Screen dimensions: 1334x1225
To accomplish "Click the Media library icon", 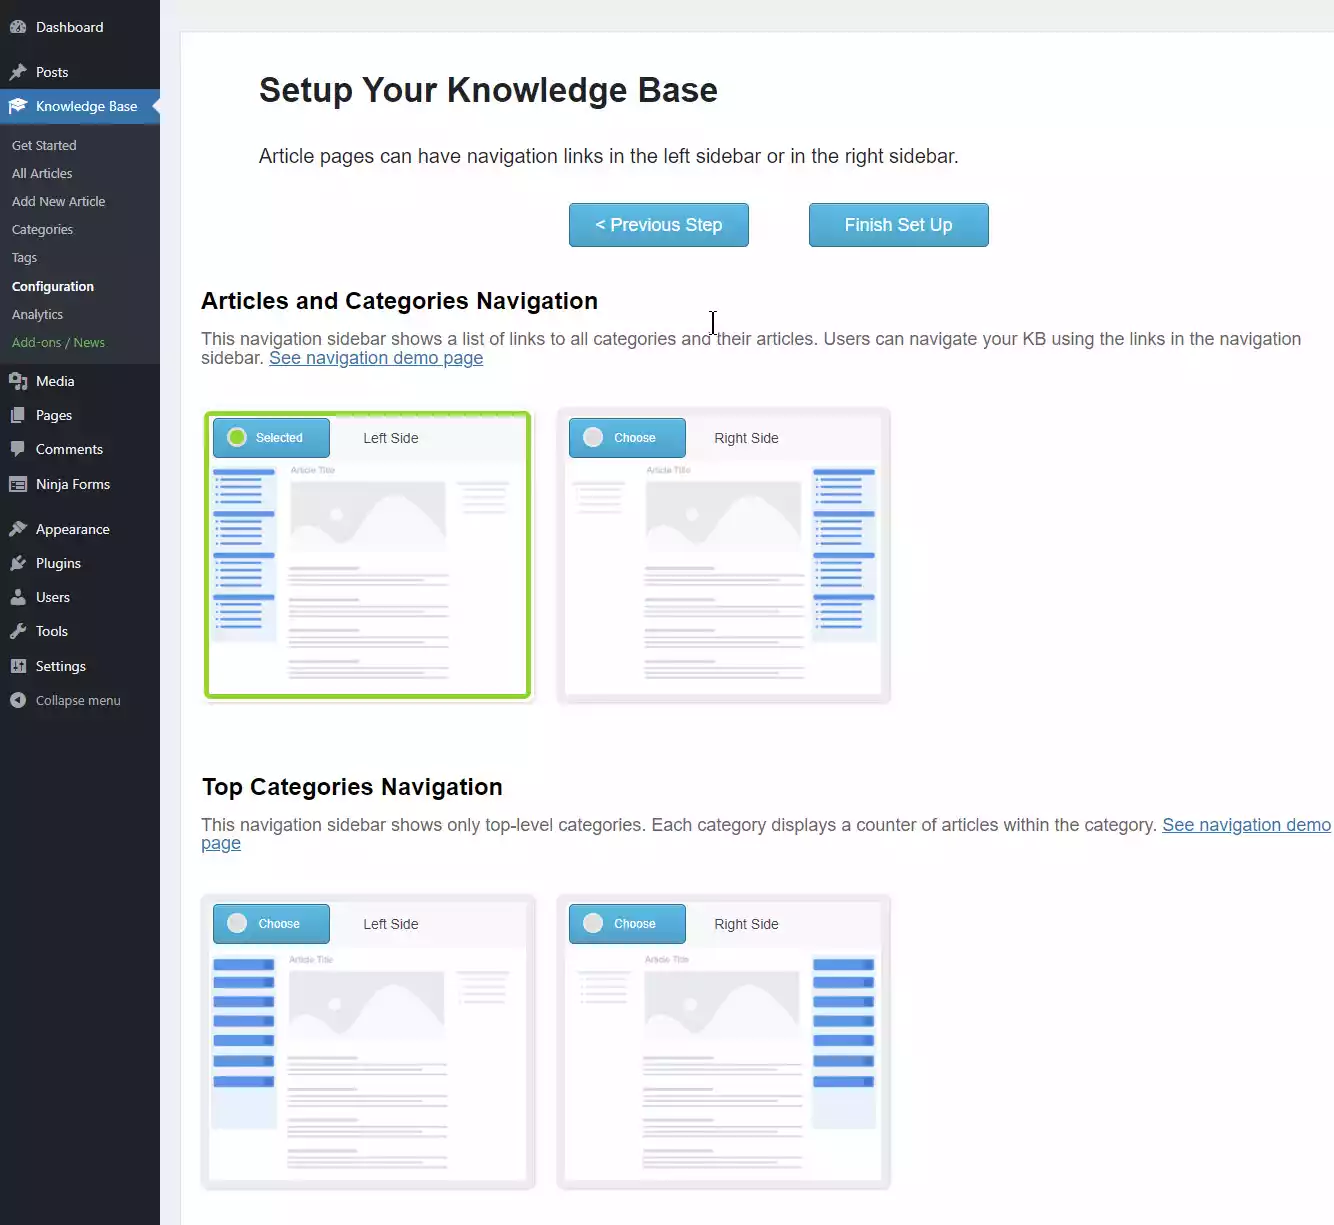I will 20,381.
